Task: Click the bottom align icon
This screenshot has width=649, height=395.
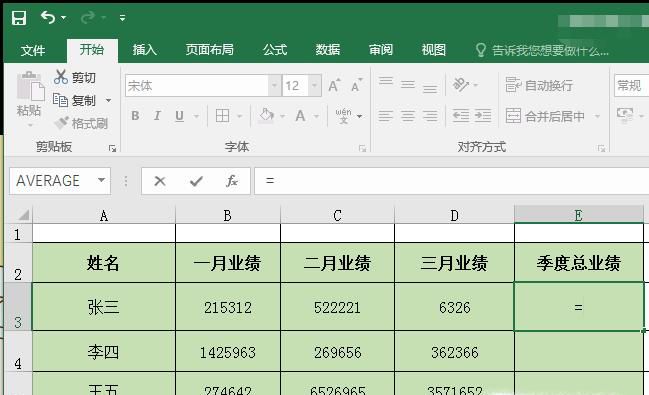Action: point(430,88)
